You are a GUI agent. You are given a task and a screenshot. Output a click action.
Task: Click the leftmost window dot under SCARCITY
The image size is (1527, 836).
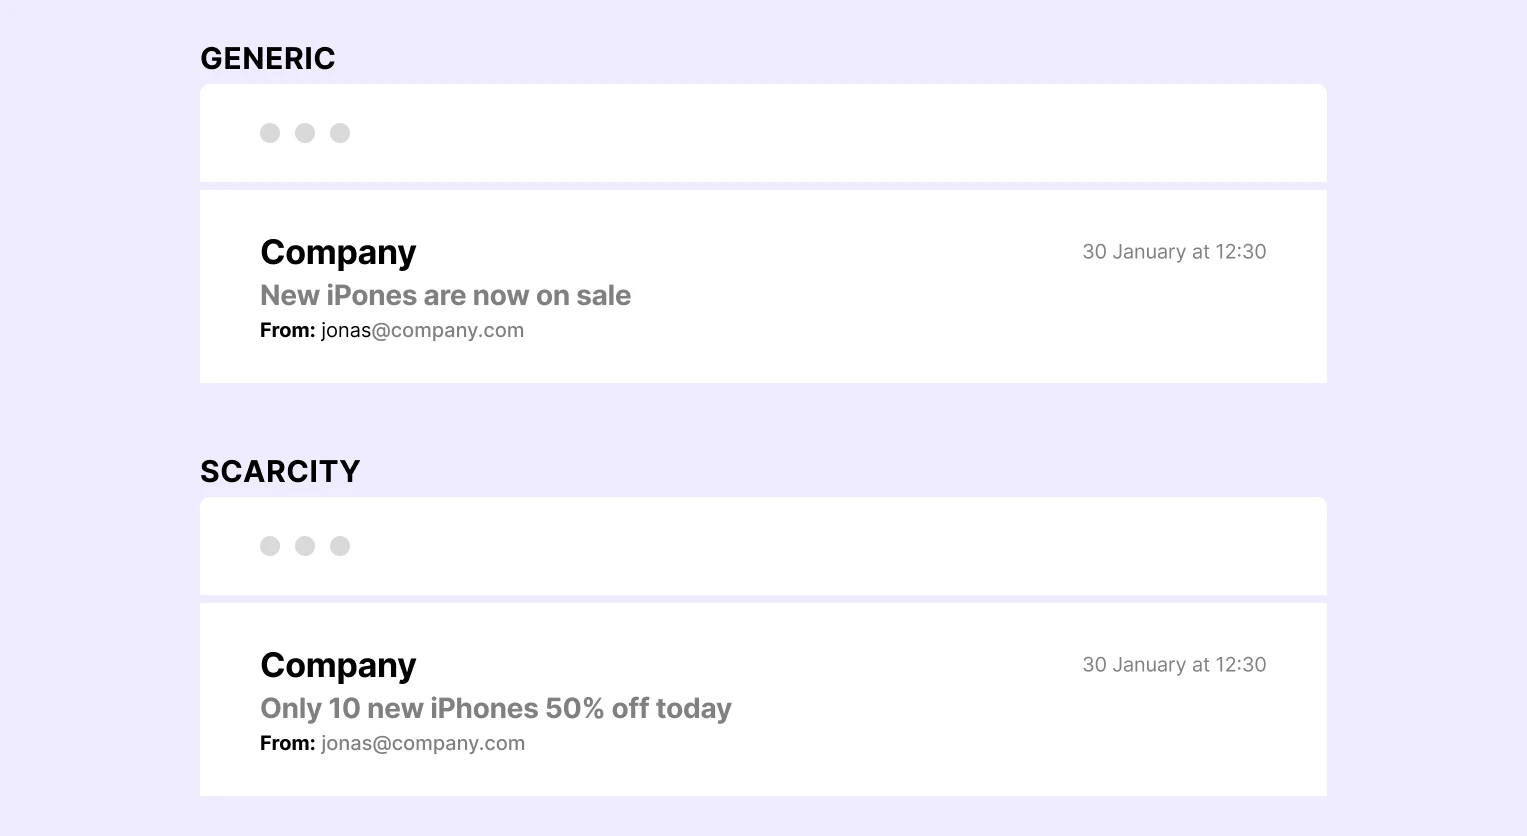tap(270, 546)
